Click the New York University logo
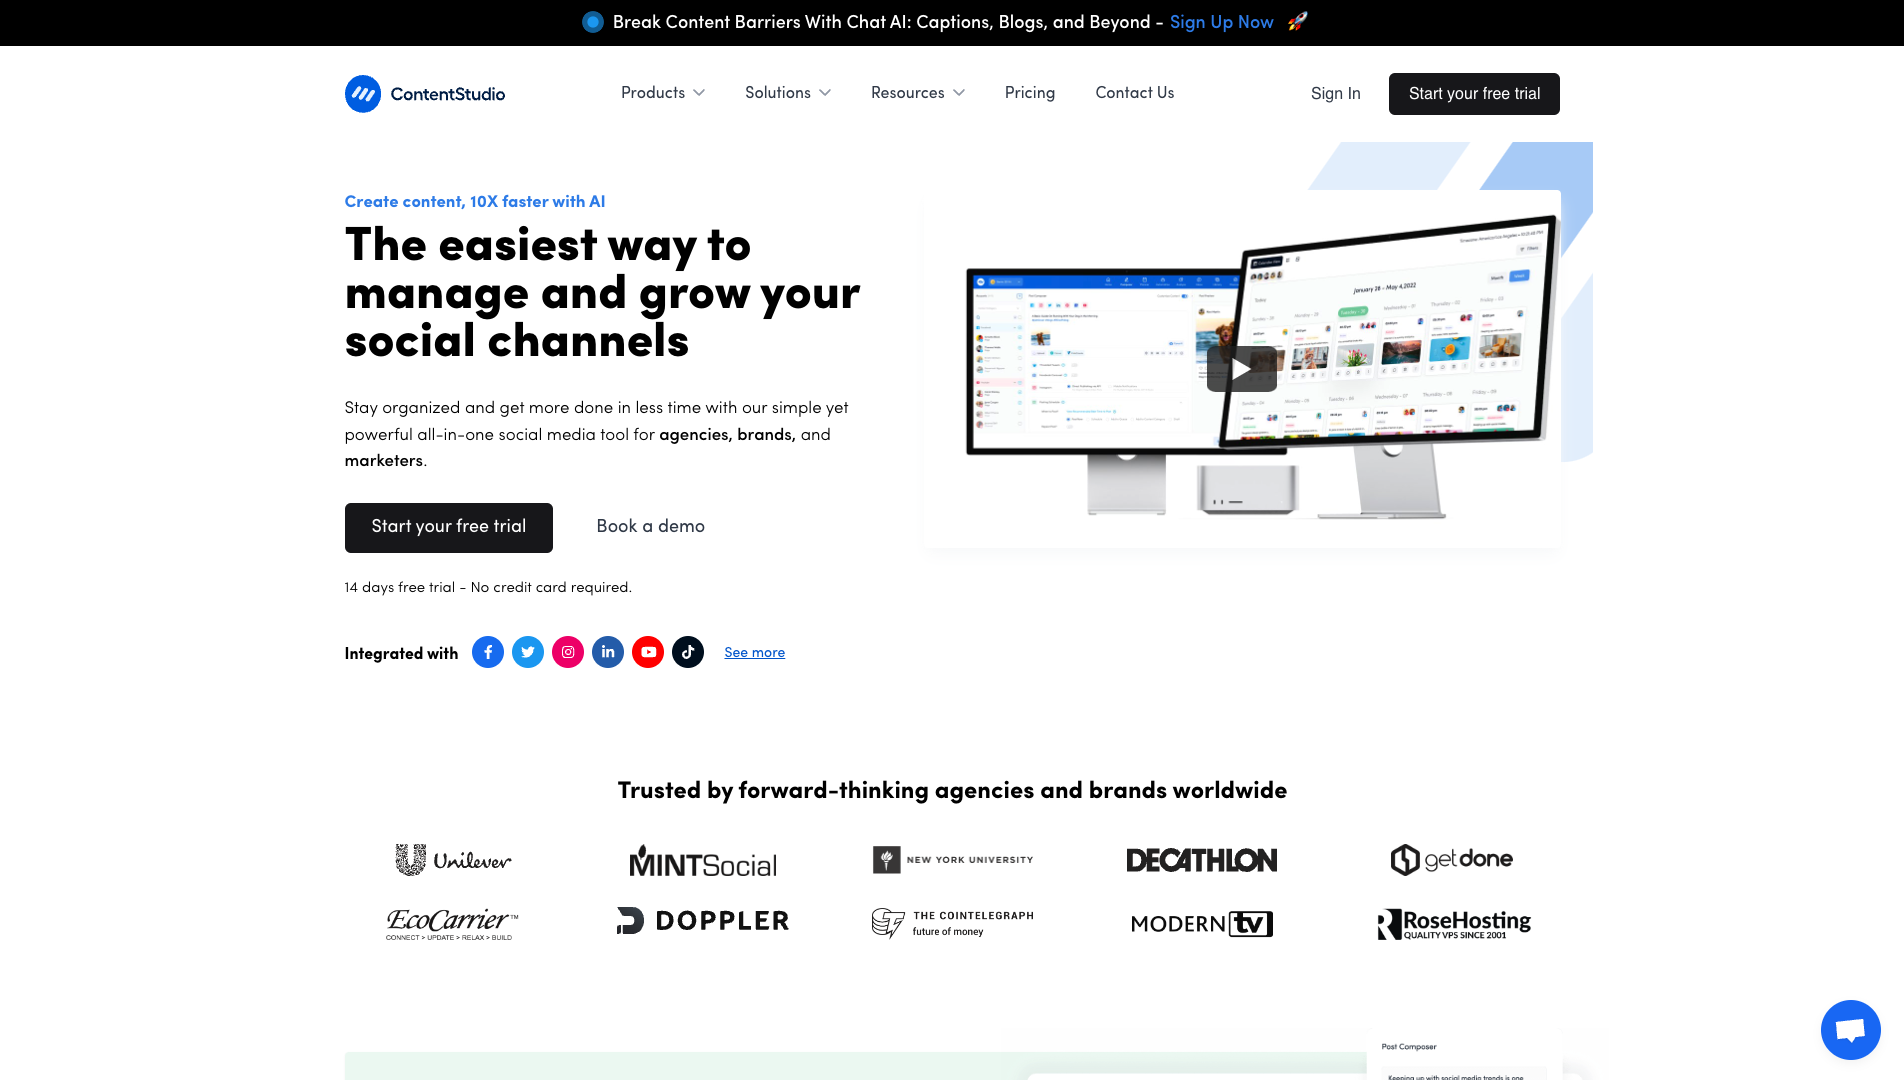Screen dimensions: 1904x1080 point(953,860)
